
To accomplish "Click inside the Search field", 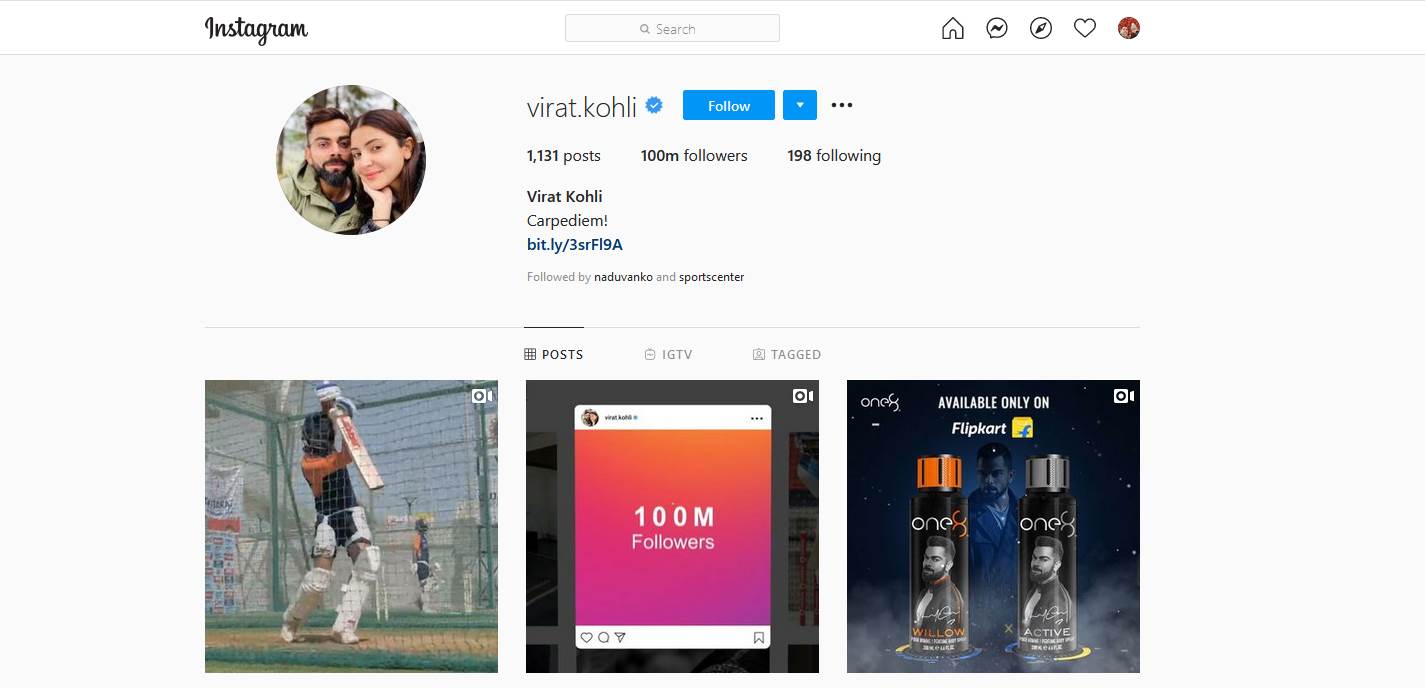I will click(672, 28).
